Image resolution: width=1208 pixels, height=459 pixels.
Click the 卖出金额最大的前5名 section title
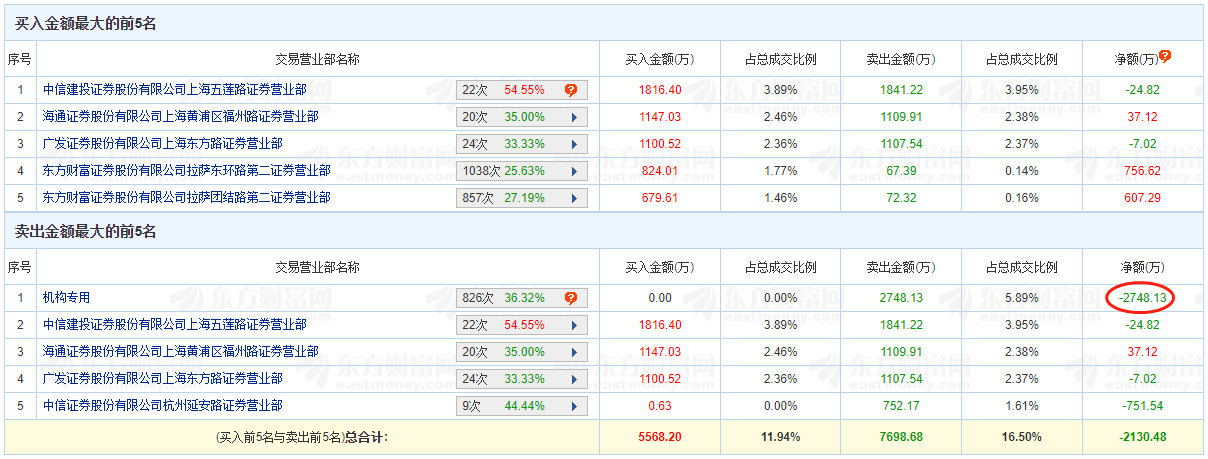(x=85, y=232)
